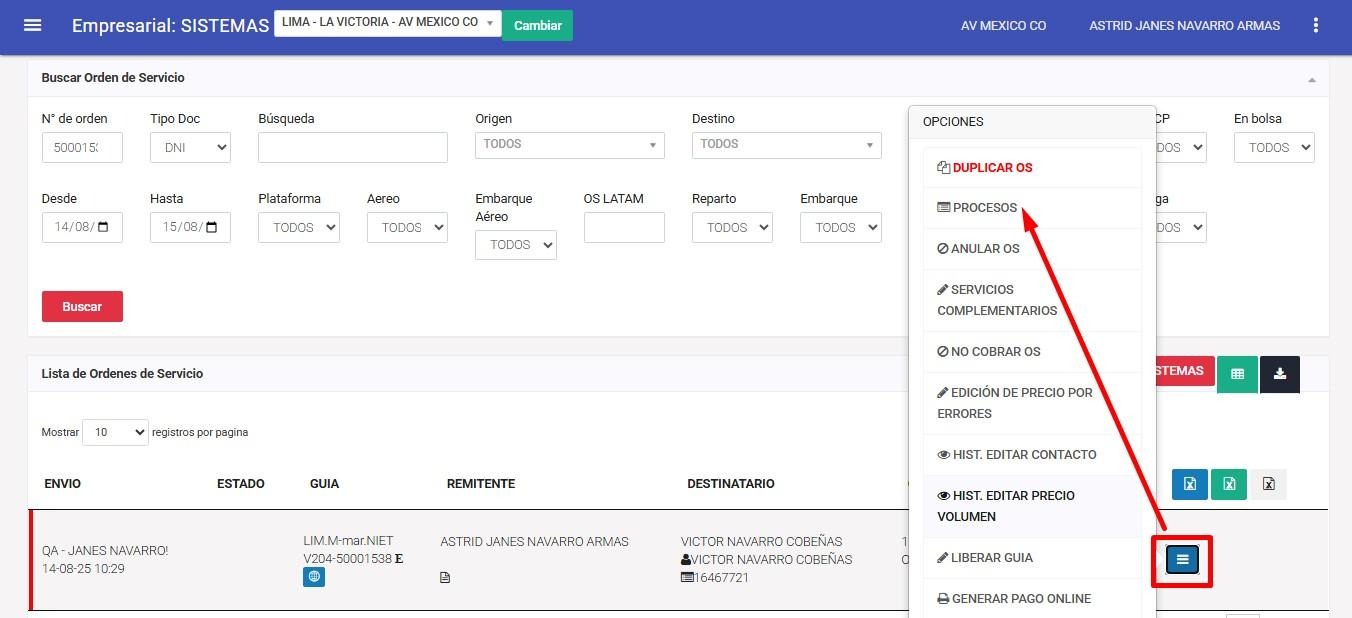Click the dark download icon button

click(1280, 373)
